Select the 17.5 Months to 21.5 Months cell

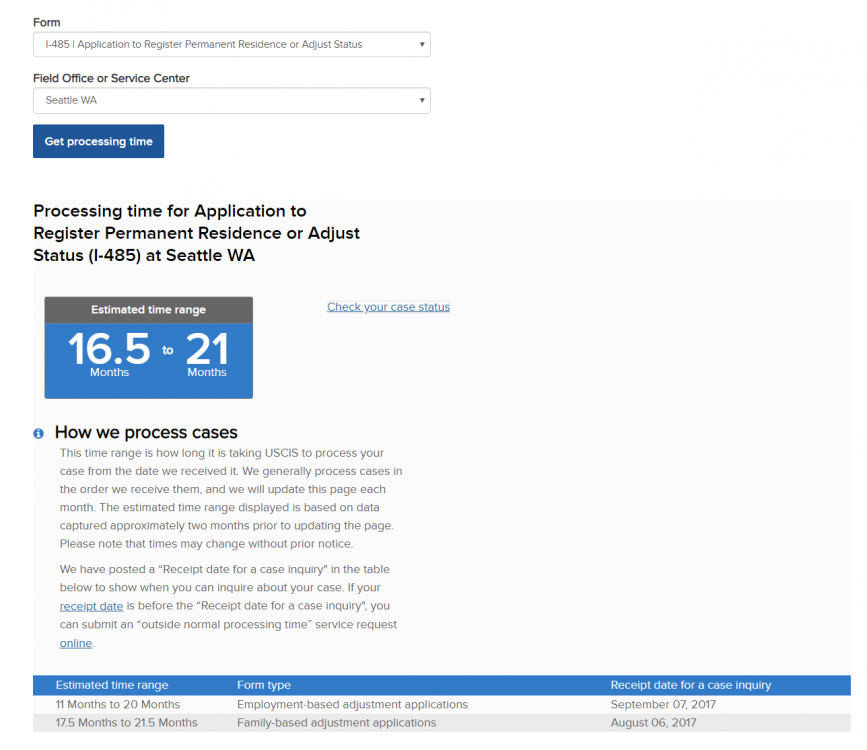126,722
